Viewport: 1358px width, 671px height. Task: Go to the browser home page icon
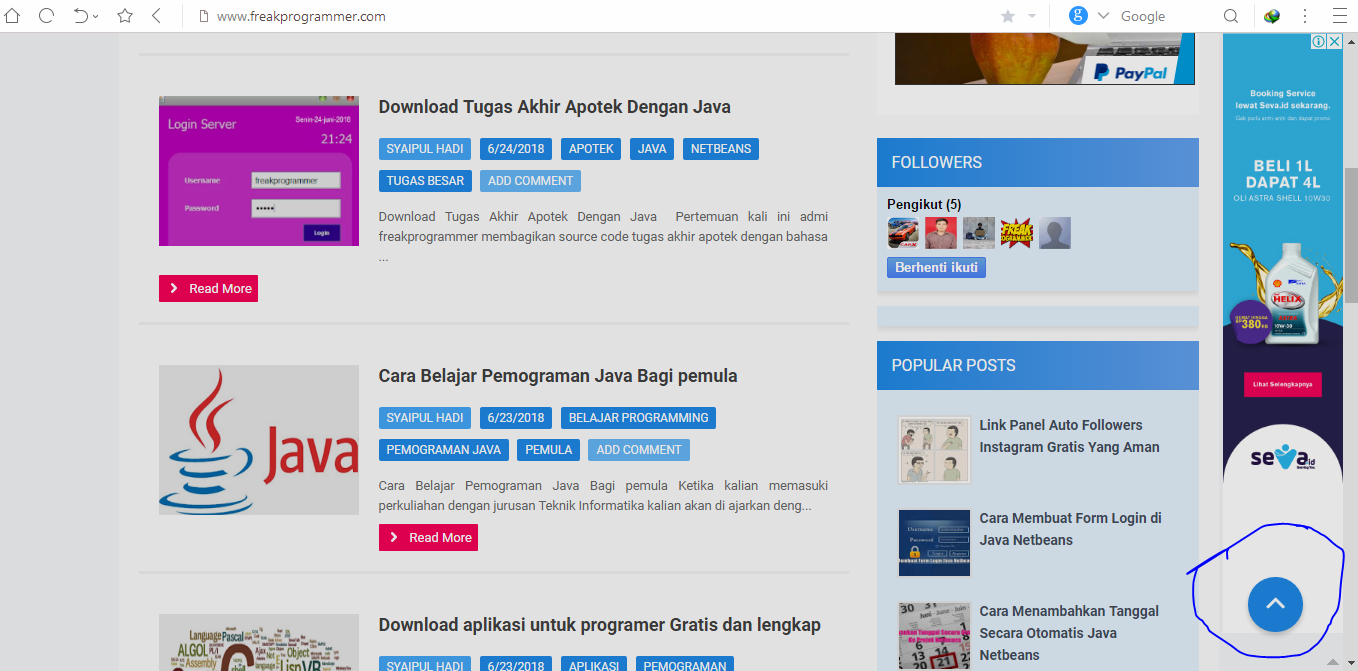point(13,16)
